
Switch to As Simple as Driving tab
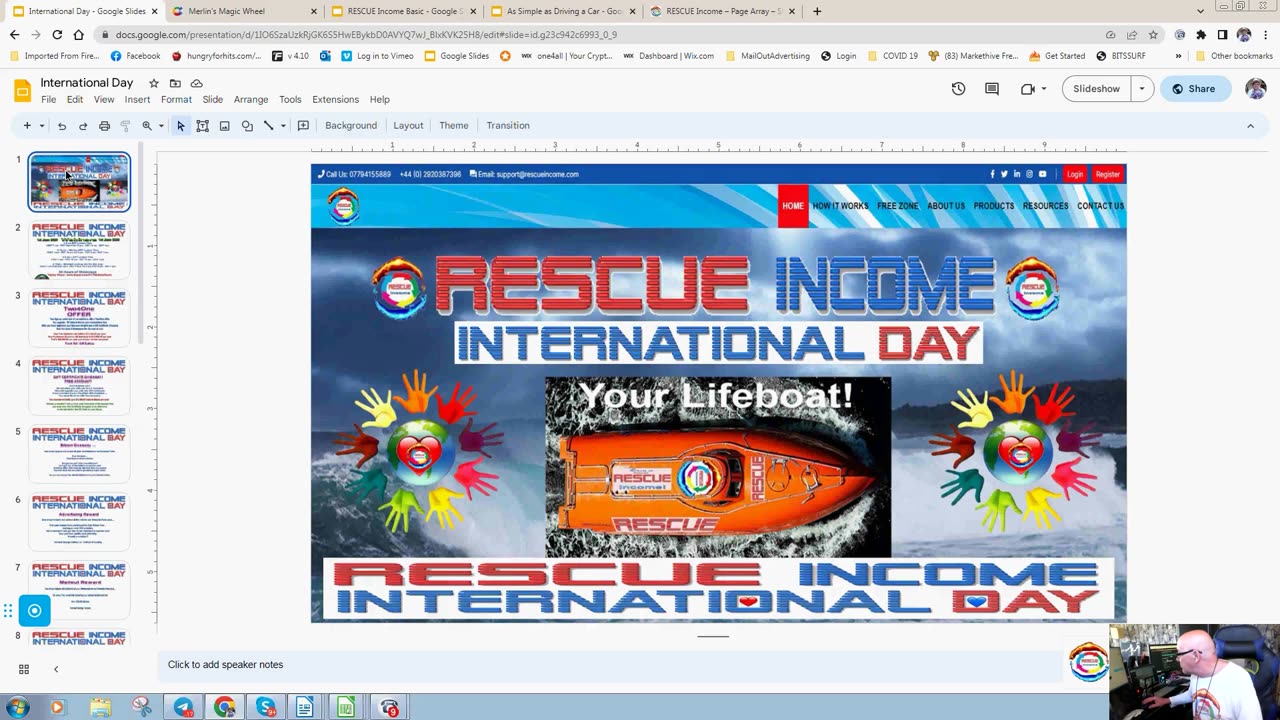pyautogui.click(x=564, y=11)
